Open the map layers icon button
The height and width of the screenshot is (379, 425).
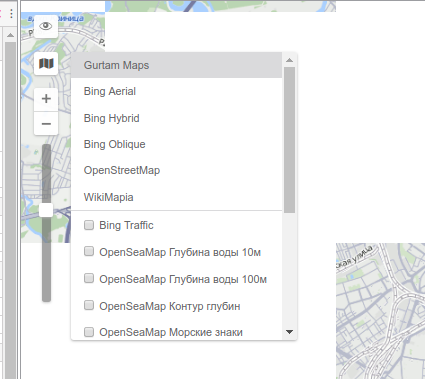click(46, 63)
